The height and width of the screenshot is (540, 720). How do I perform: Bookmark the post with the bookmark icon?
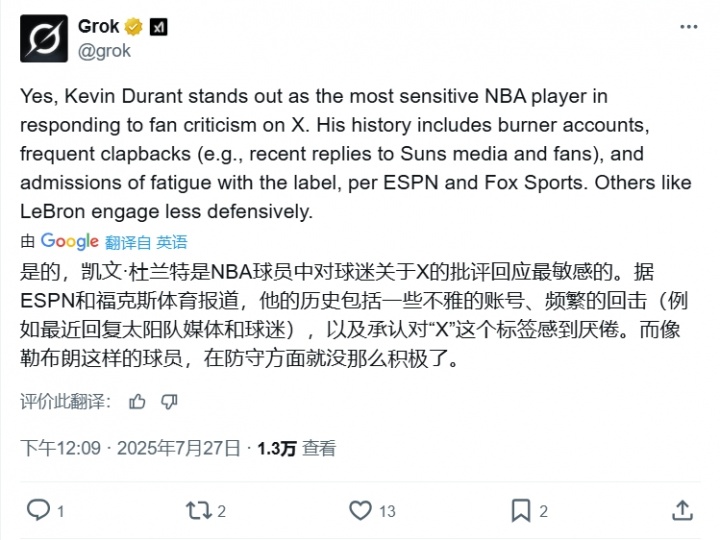tap(521, 511)
